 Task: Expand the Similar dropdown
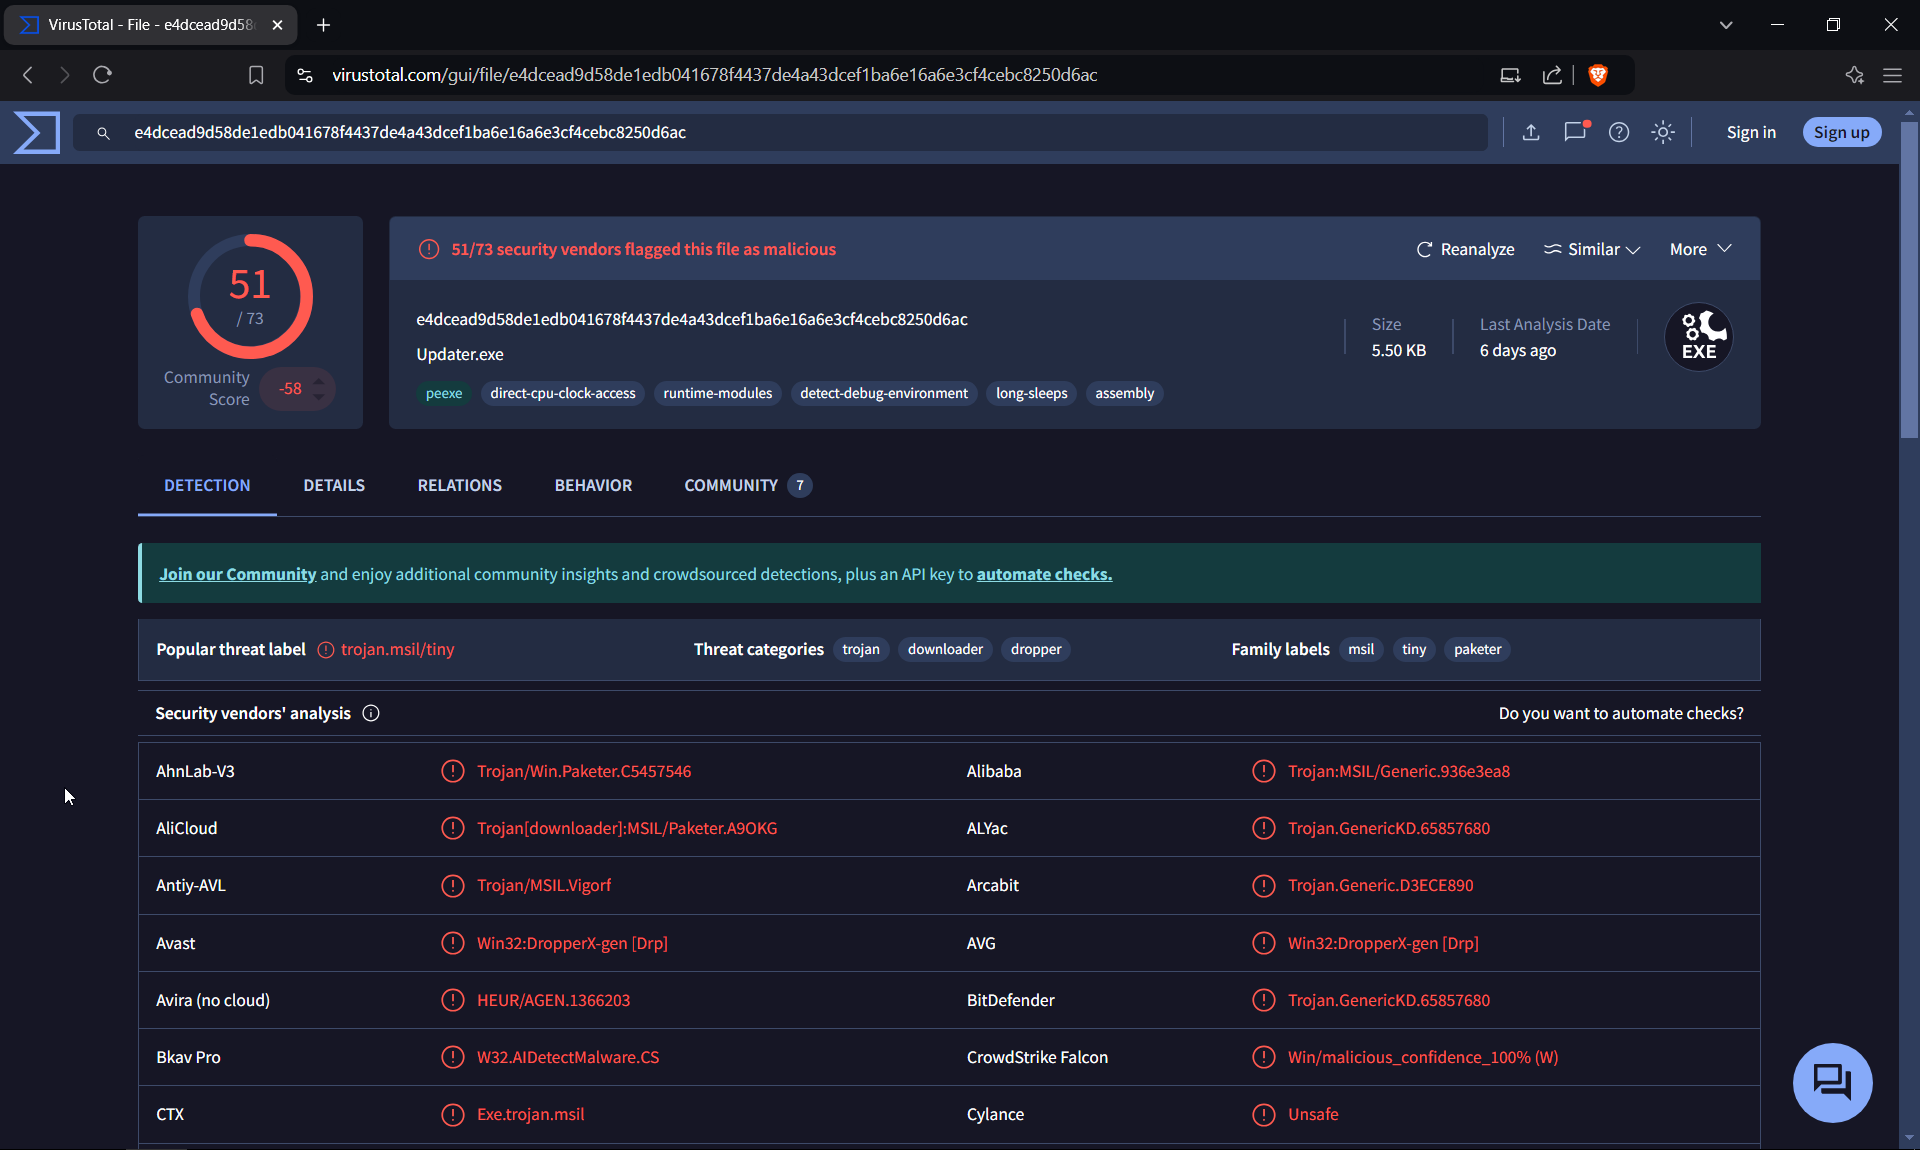[x=1592, y=249]
